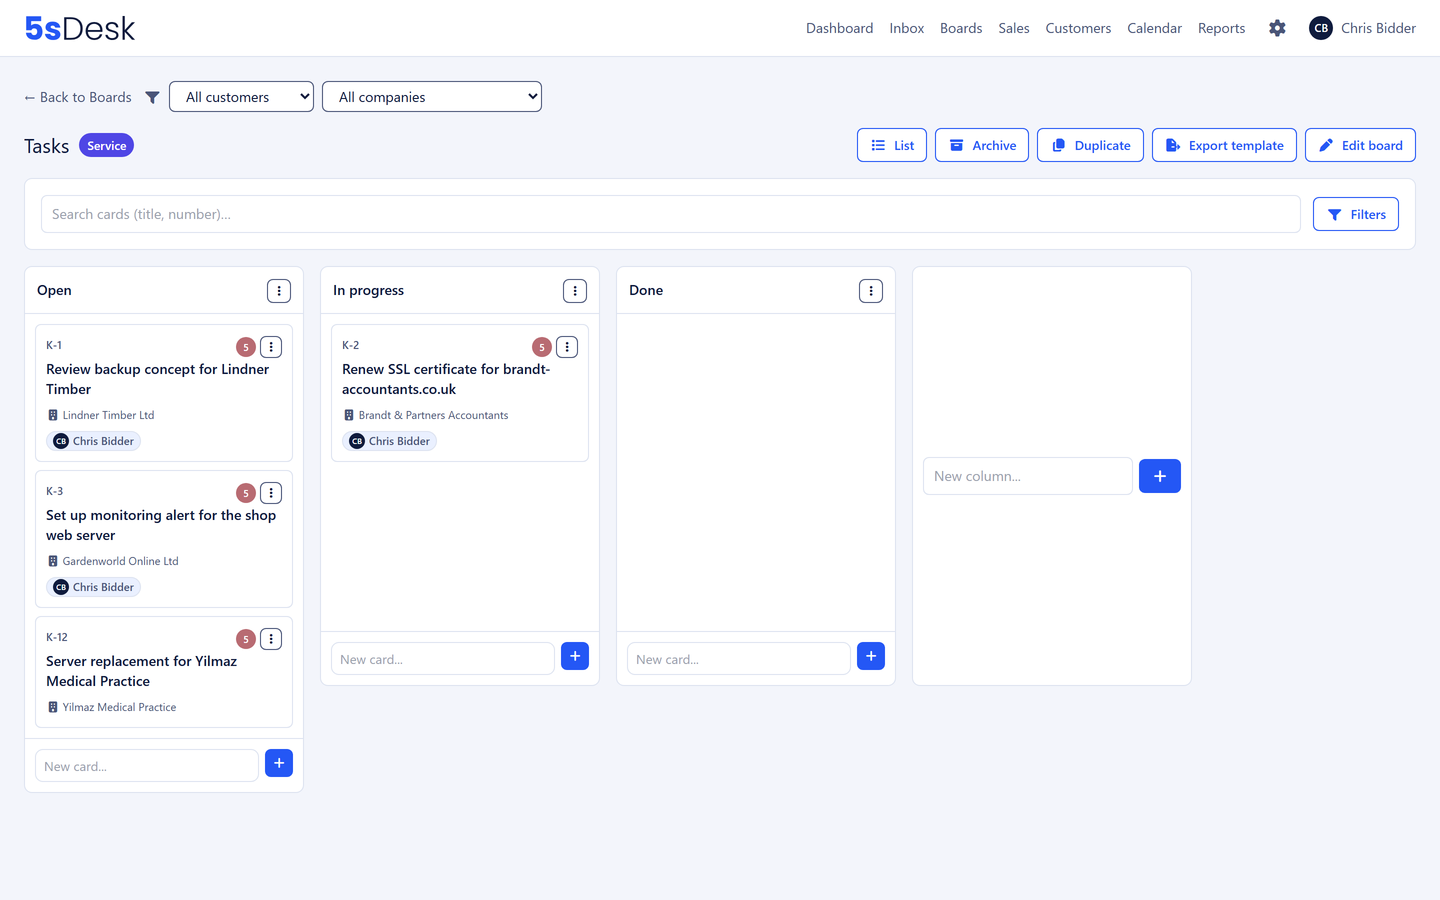The height and width of the screenshot is (900, 1440).
Task: Click the In progress column title
Action: tap(368, 290)
